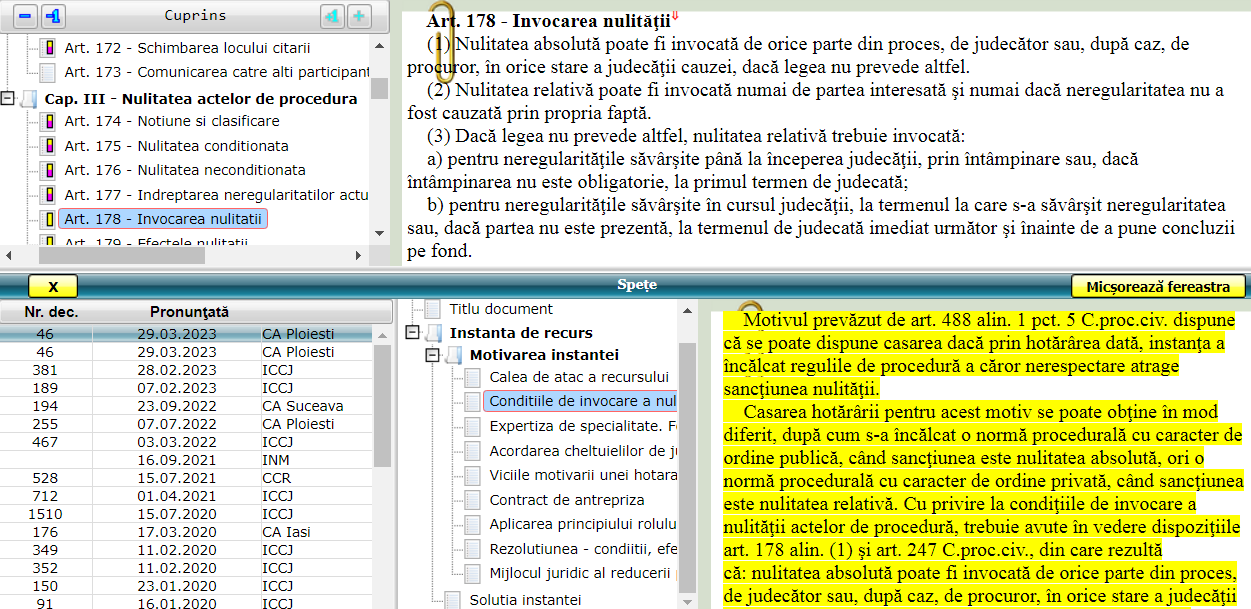Click the page icon beside Viciile motivarii

(x=473, y=475)
